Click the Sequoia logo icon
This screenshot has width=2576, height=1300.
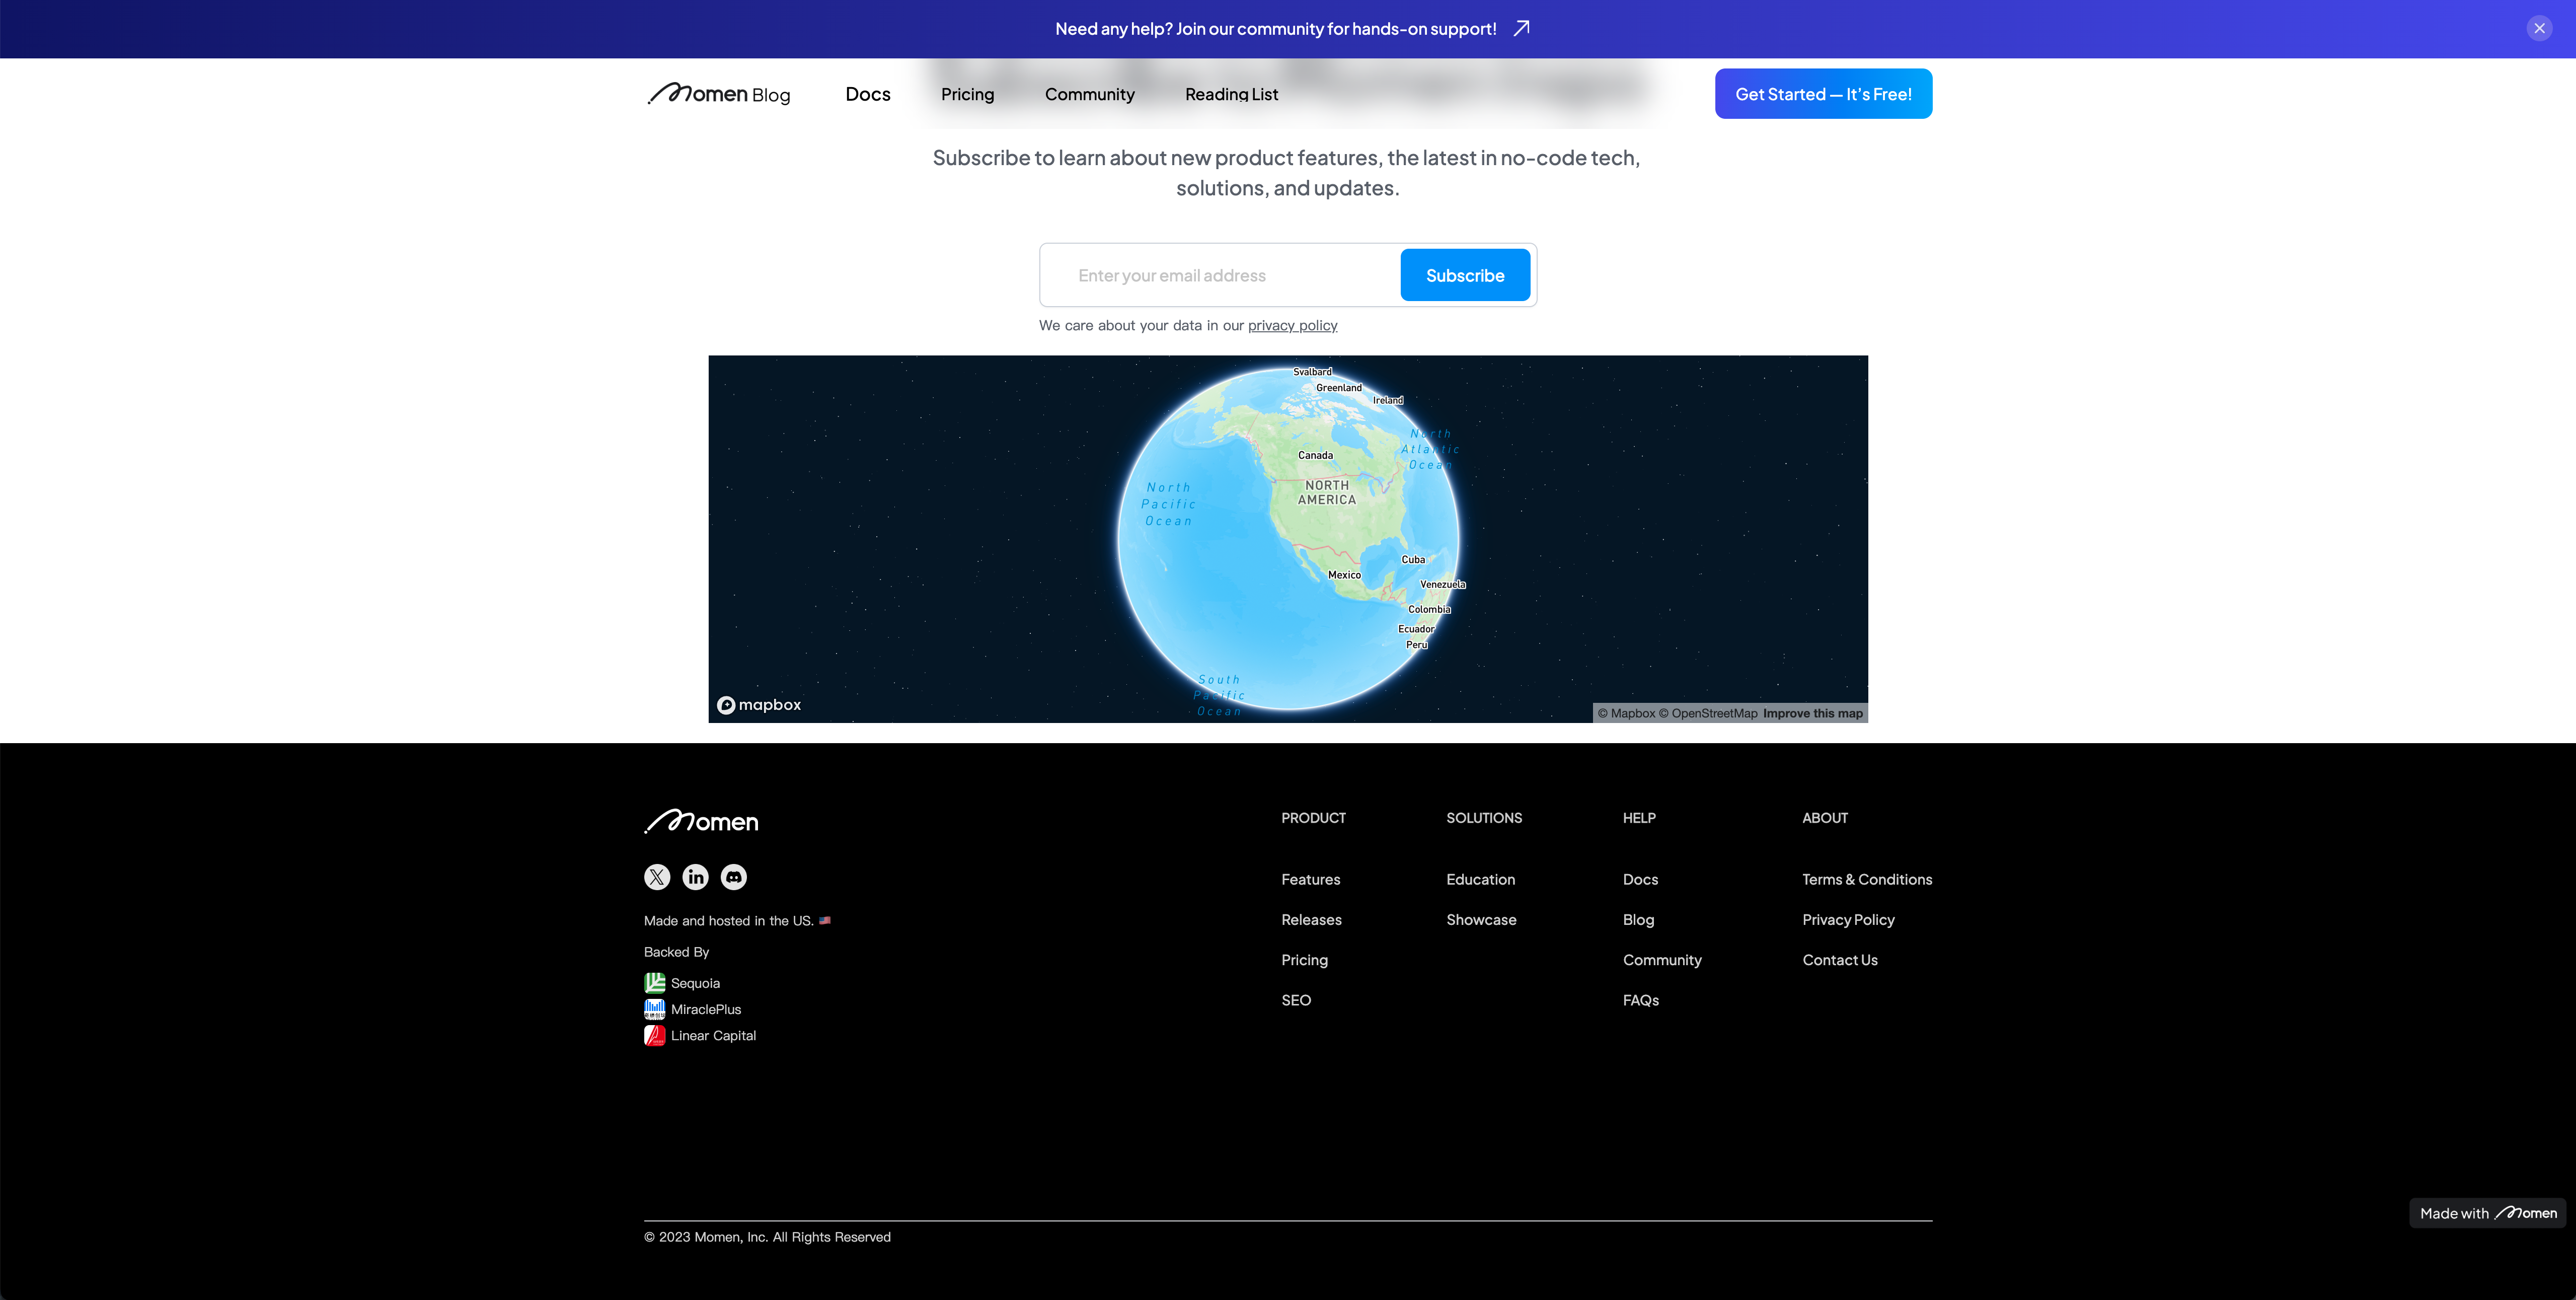click(654, 983)
